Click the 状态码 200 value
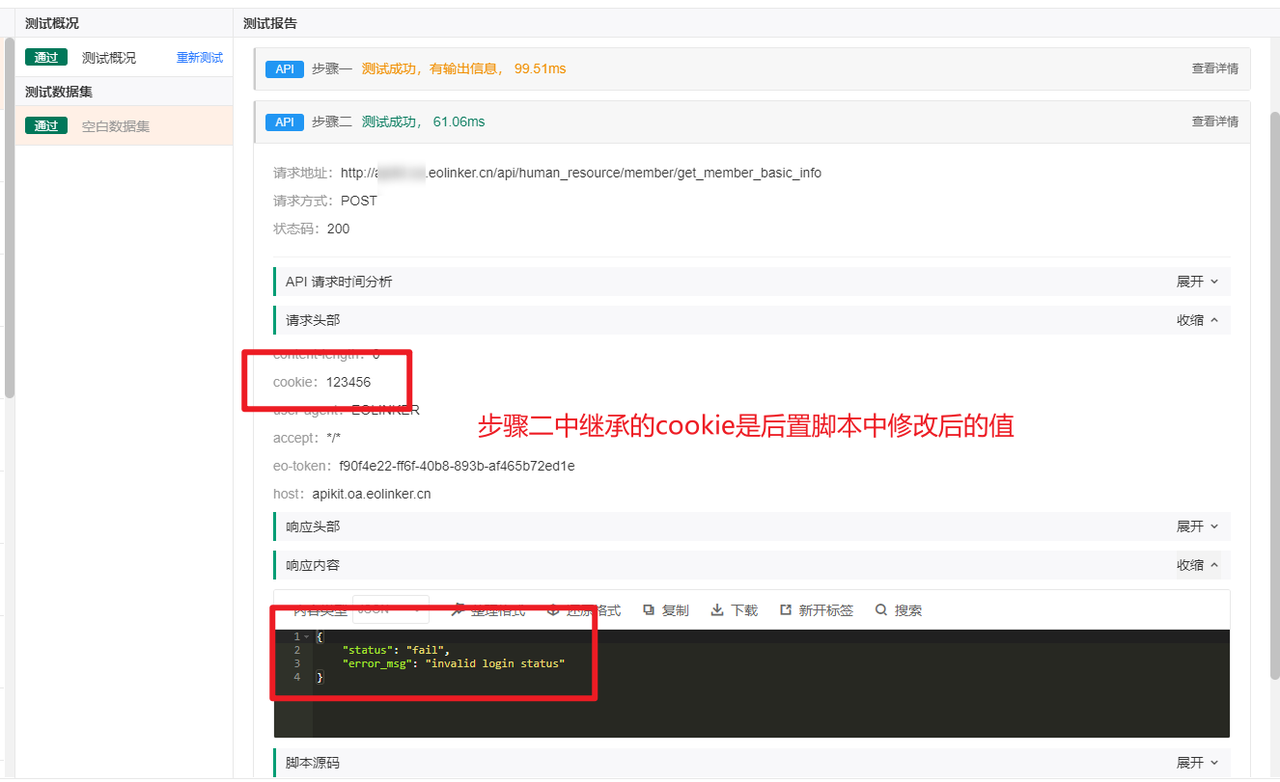The height and width of the screenshot is (782, 1280). pyautogui.click(x=338, y=229)
